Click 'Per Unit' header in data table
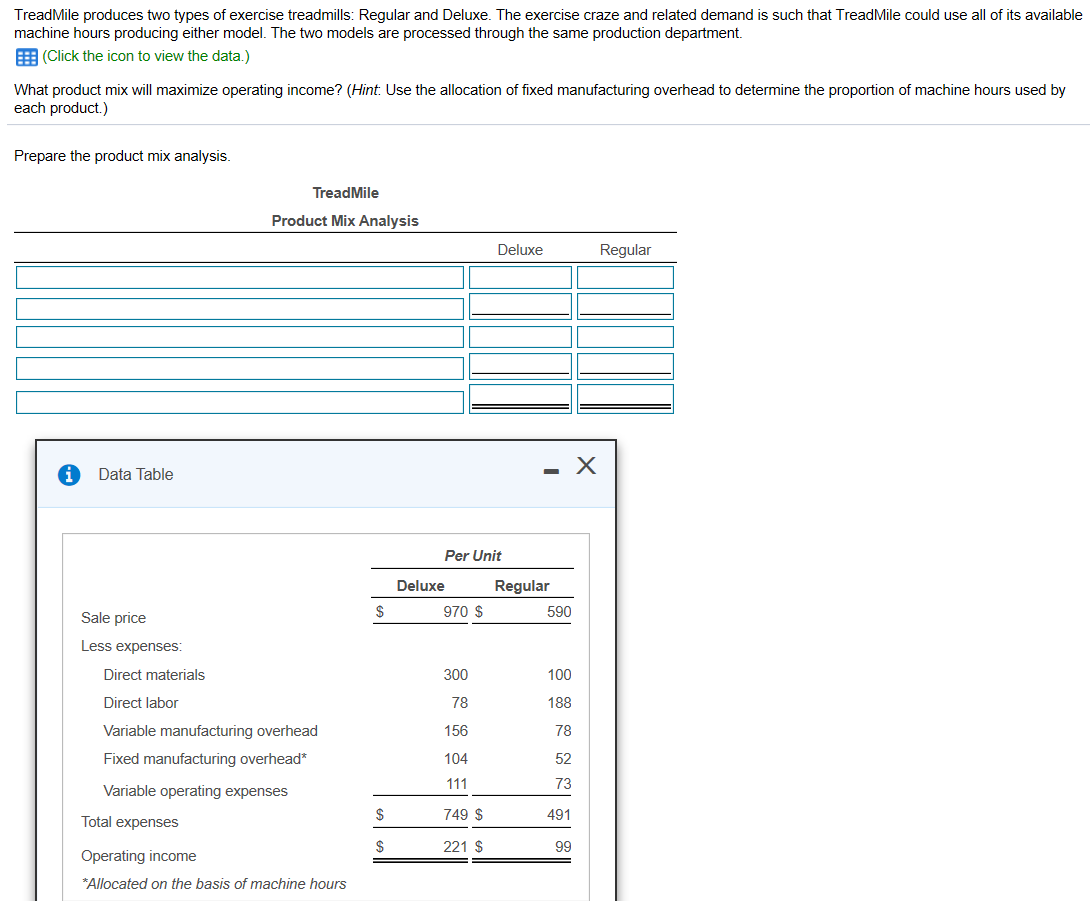 [x=473, y=556]
